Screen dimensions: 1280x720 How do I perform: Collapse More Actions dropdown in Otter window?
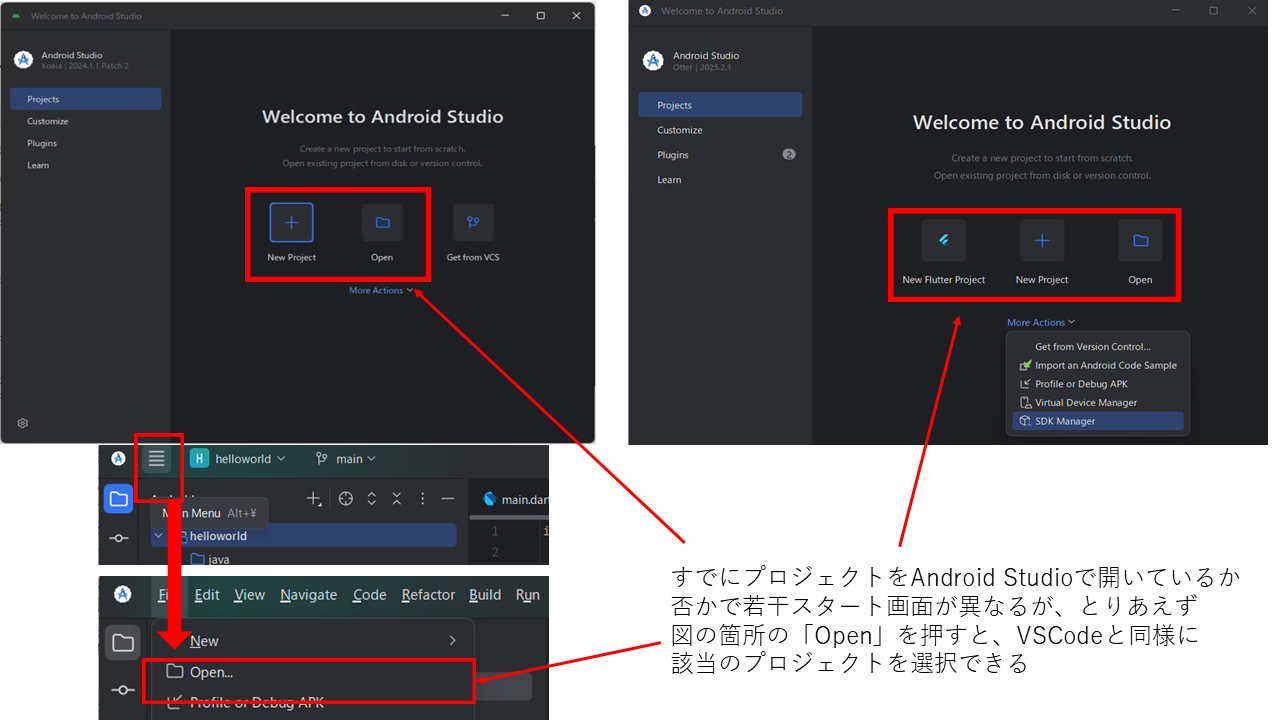[1041, 322]
